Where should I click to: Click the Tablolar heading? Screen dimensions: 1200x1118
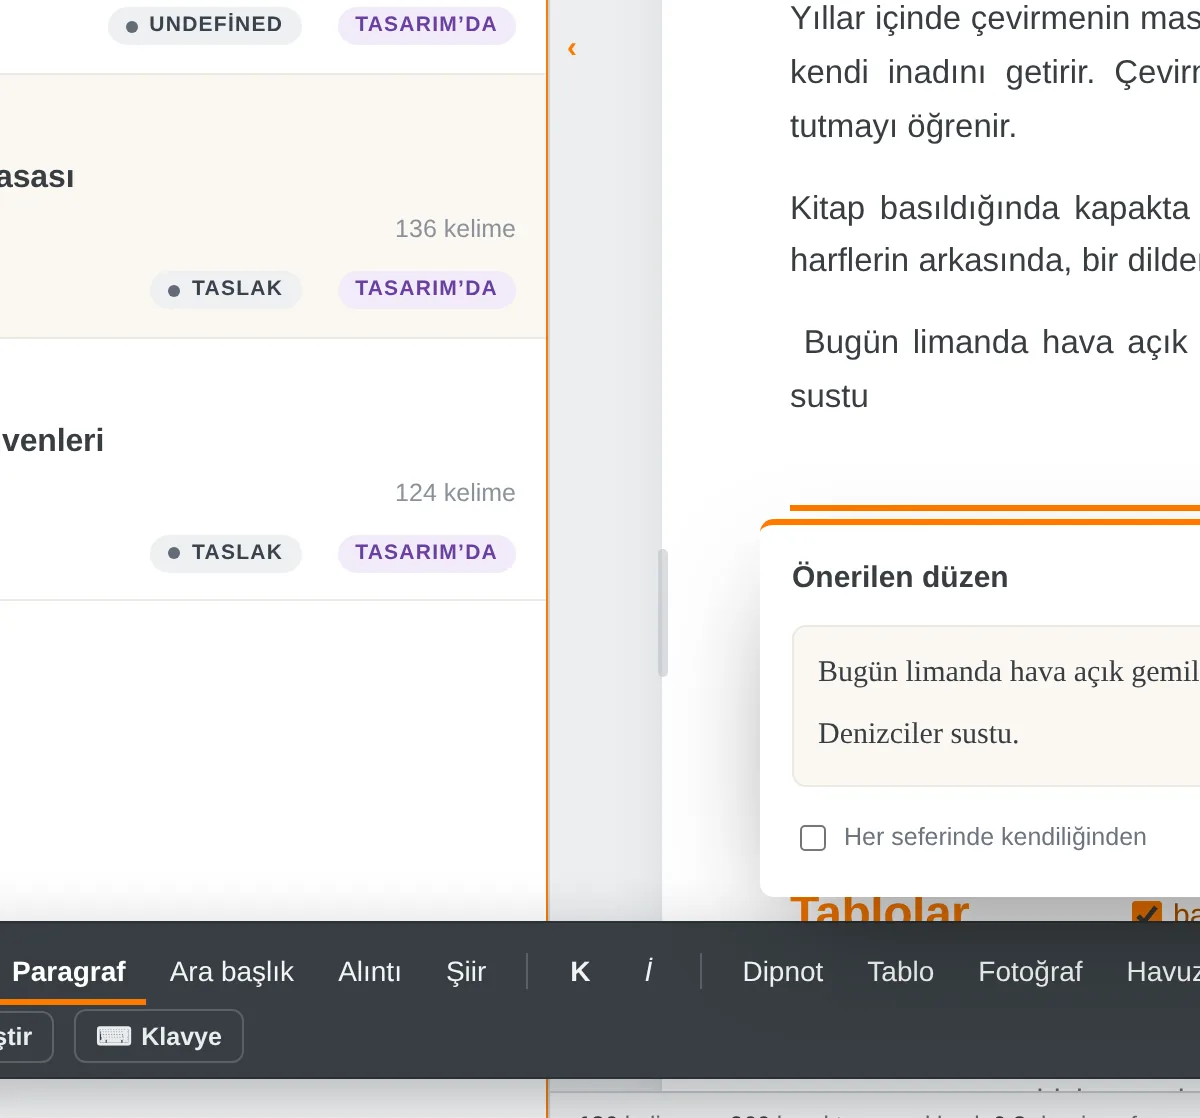[880, 908]
